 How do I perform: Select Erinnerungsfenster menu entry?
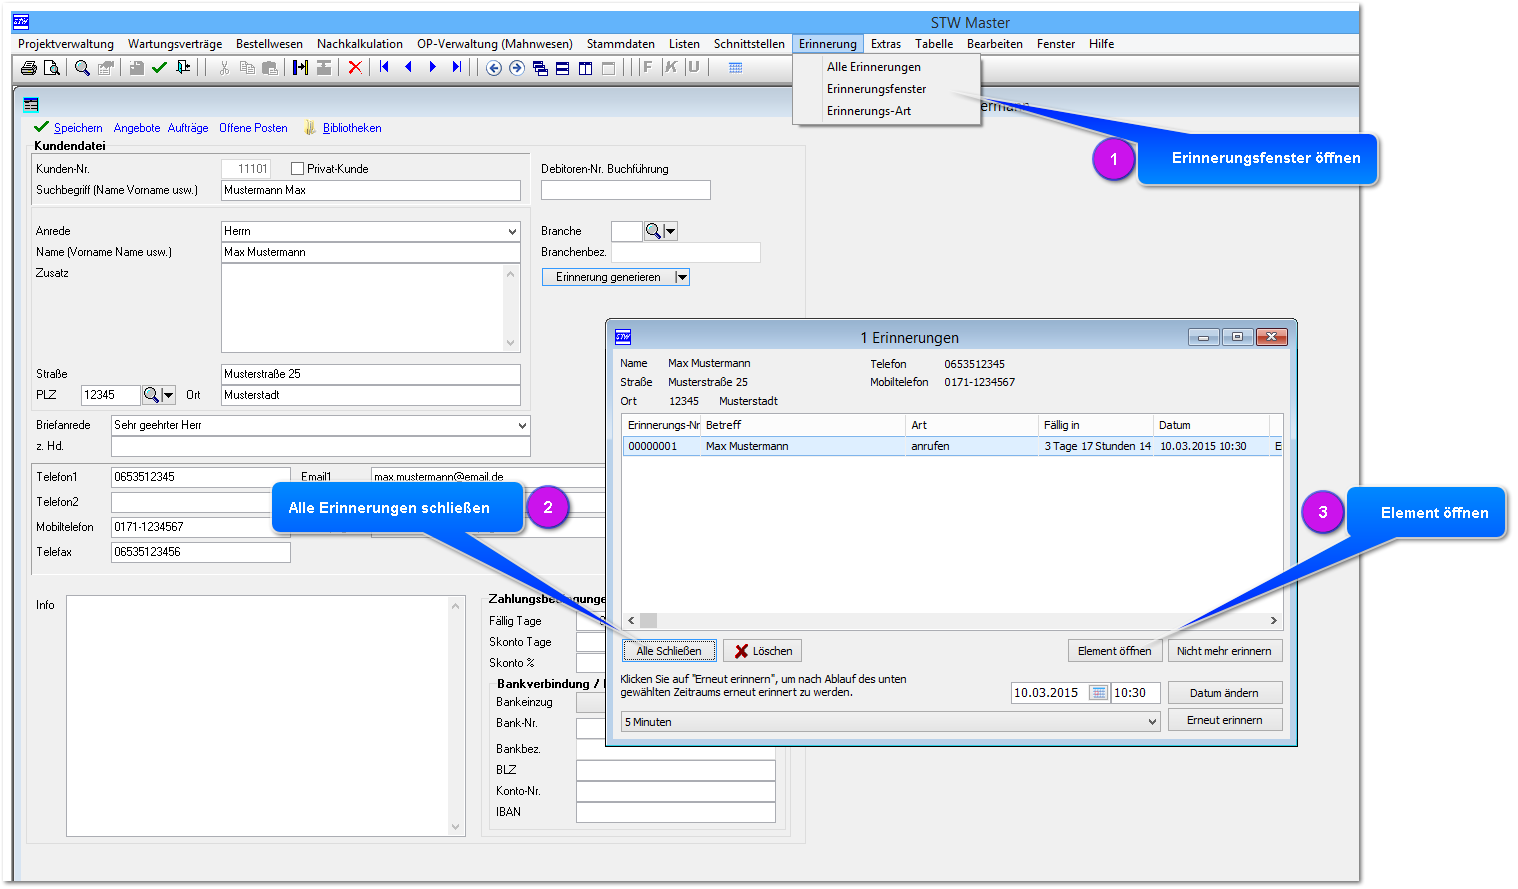pyautogui.click(x=876, y=89)
